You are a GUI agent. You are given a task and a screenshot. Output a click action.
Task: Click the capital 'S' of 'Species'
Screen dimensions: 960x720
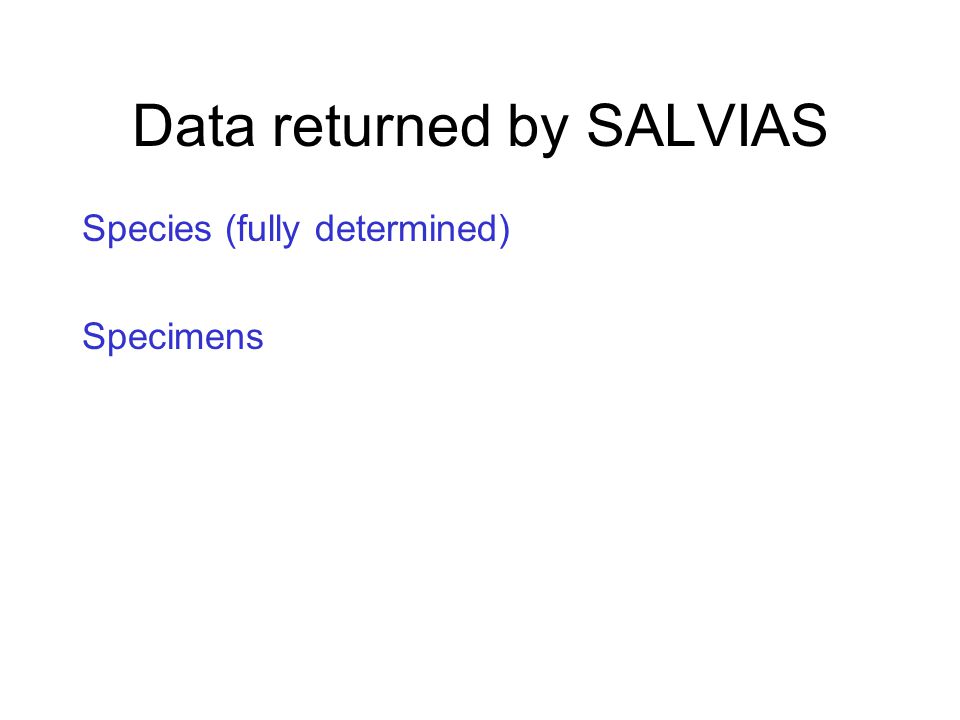point(96,228)
